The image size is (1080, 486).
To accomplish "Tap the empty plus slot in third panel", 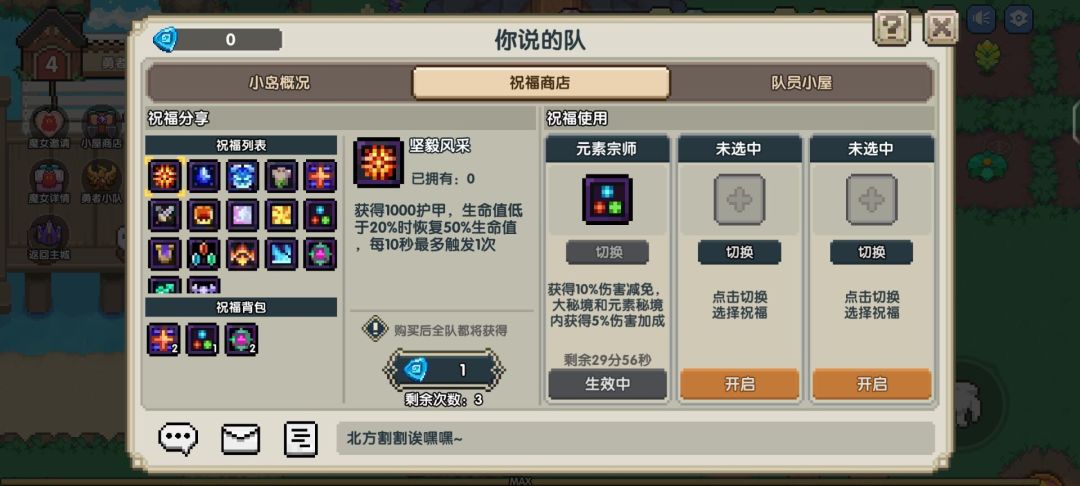I will point(872,200).
